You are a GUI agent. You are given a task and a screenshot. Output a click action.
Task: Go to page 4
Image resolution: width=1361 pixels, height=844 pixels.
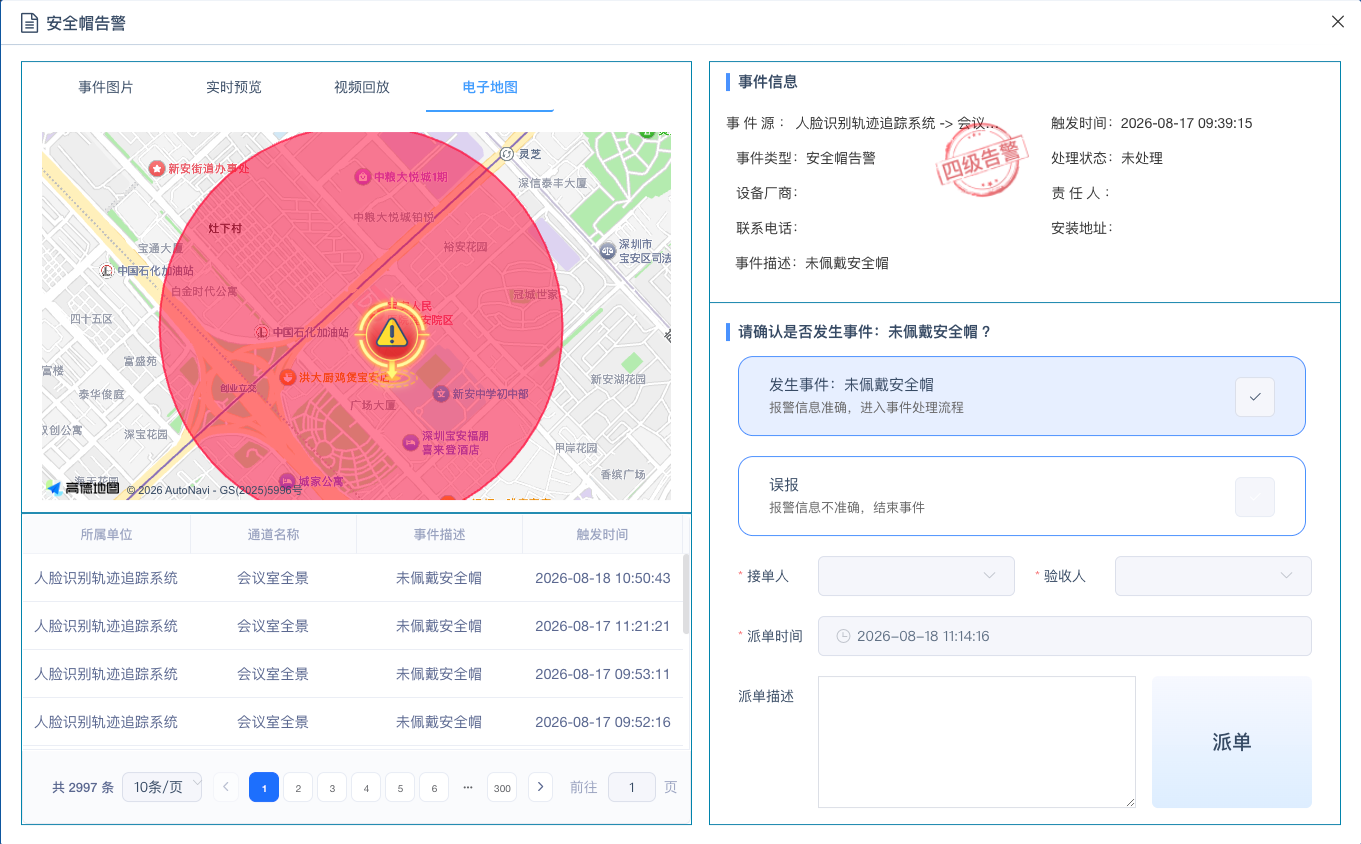point(366,787)
